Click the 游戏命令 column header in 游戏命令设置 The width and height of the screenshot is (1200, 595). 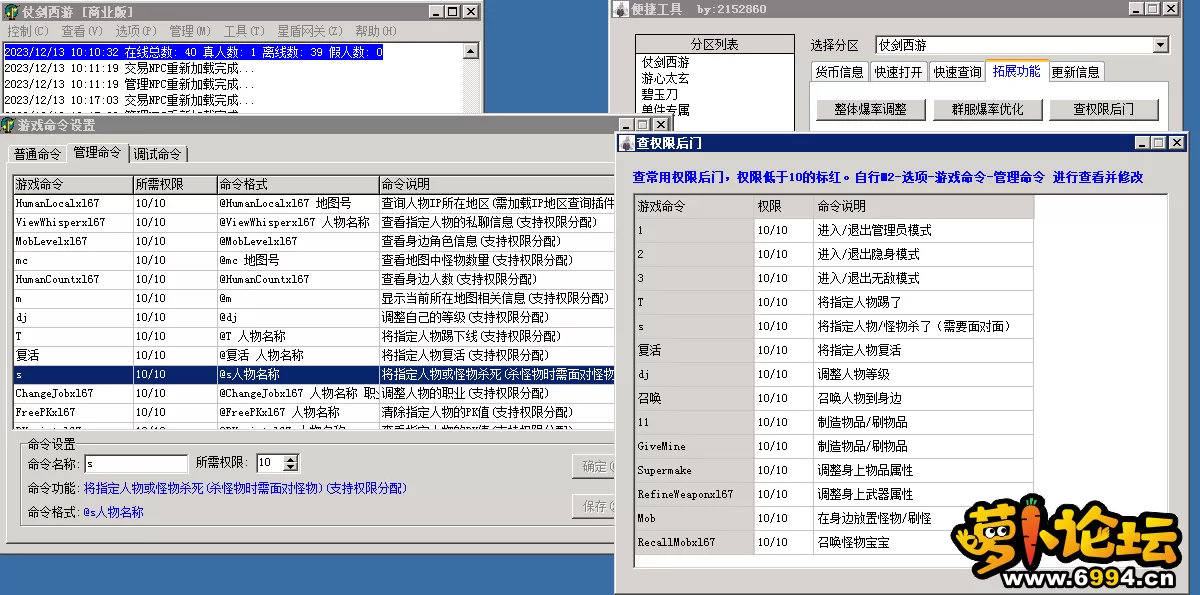pos(73,185)
